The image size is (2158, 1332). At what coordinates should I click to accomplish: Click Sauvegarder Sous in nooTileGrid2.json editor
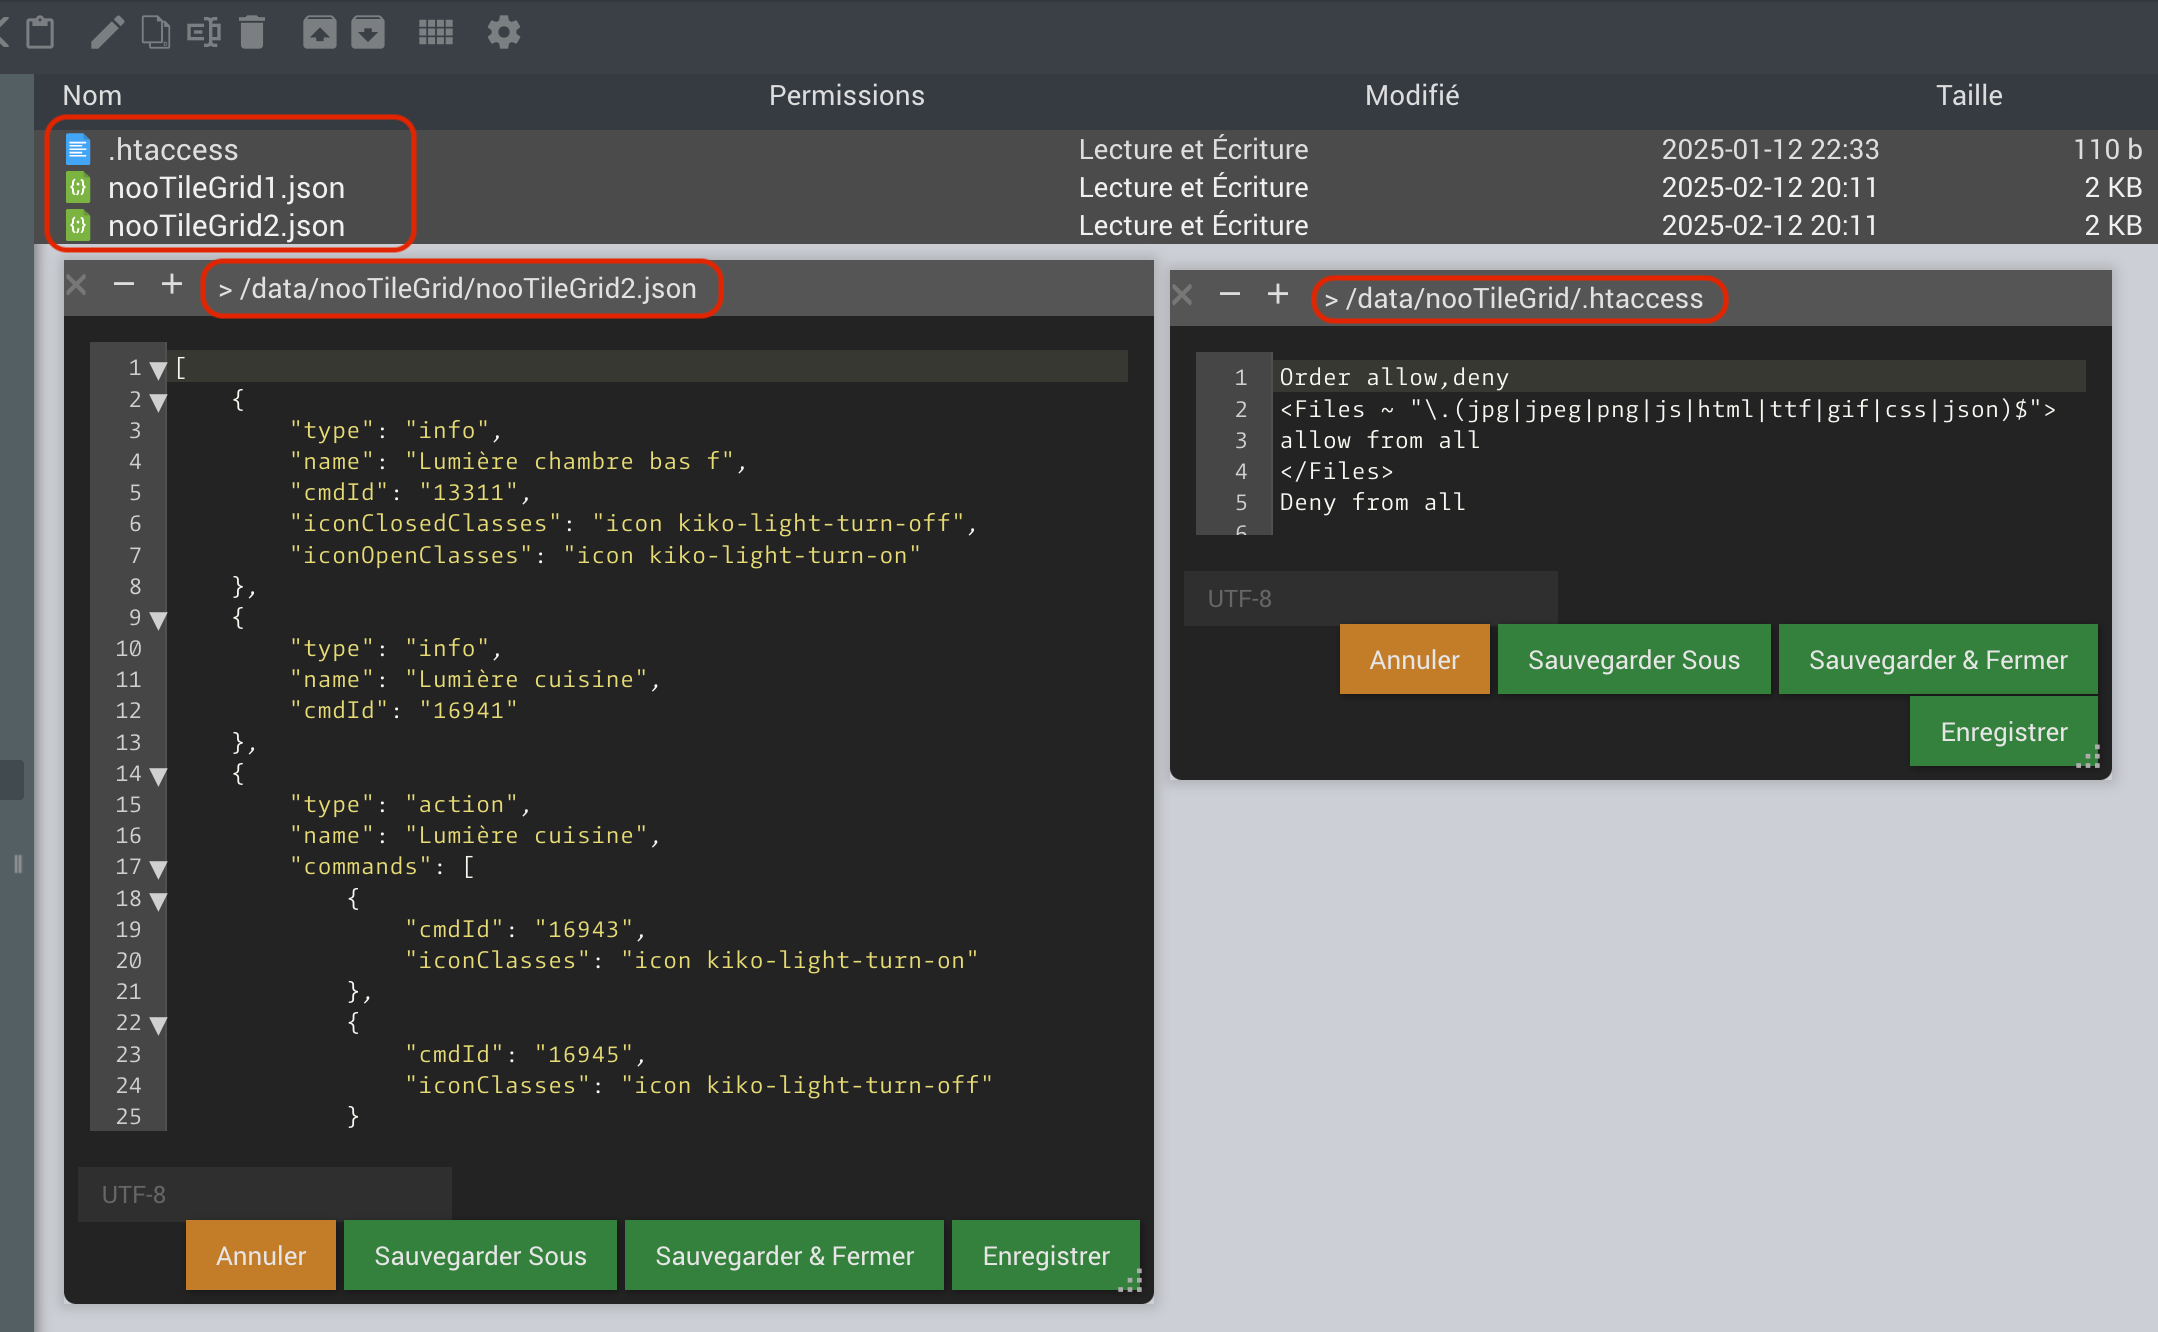(x=480, y=1255)
